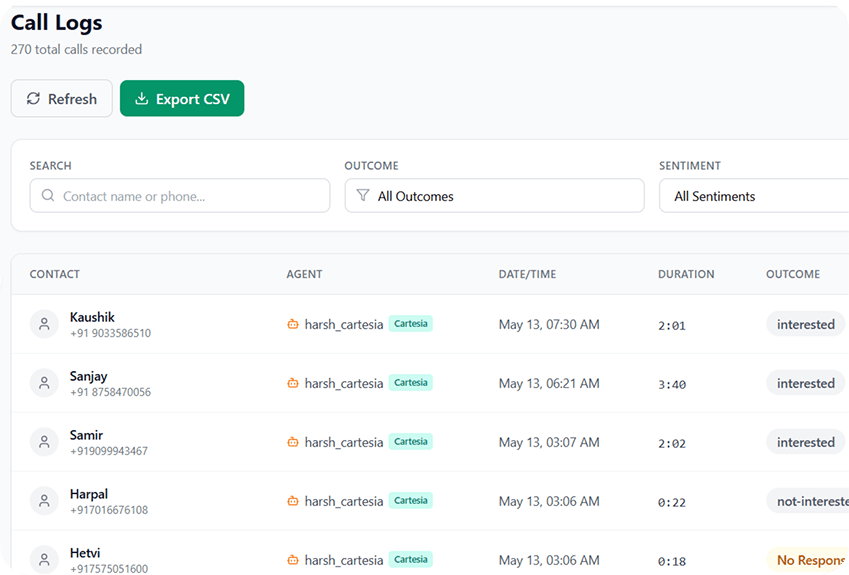Click the bot icon in Hetvi's row
This screenshot has height=575, width=849.
point(293,560)
